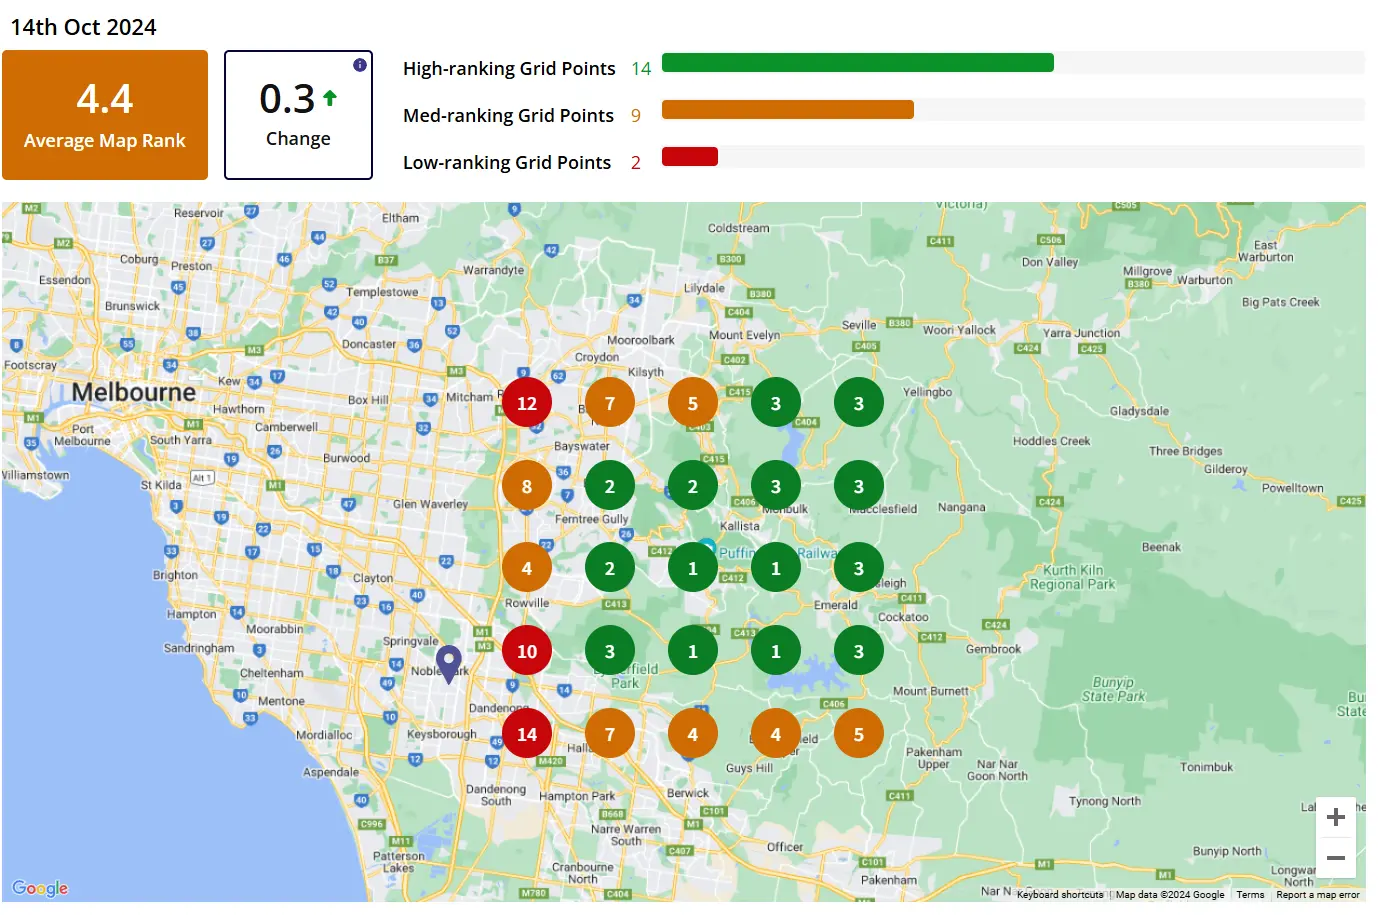This screenshot has height=915, width=1378.
Task: Click orange 5 marker above Pakenham Upper
Action: pos(859,734)
